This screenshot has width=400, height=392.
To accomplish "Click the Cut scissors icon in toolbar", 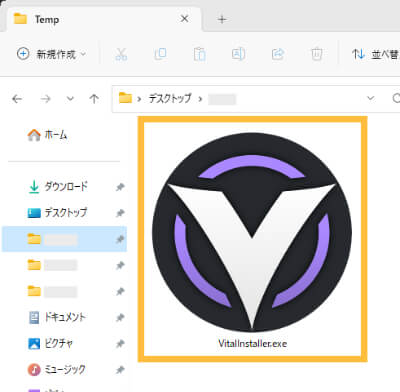I will 121,54.
